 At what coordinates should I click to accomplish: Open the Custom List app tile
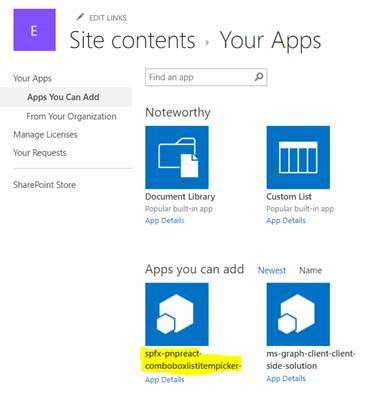(x=298, y=157)
